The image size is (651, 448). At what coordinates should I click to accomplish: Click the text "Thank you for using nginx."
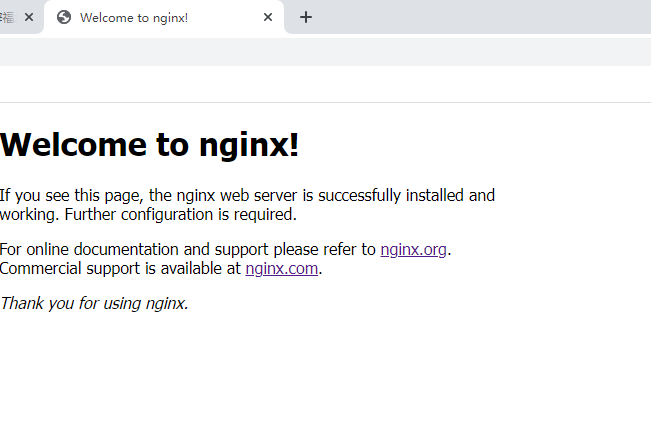[x=94, y=304]
